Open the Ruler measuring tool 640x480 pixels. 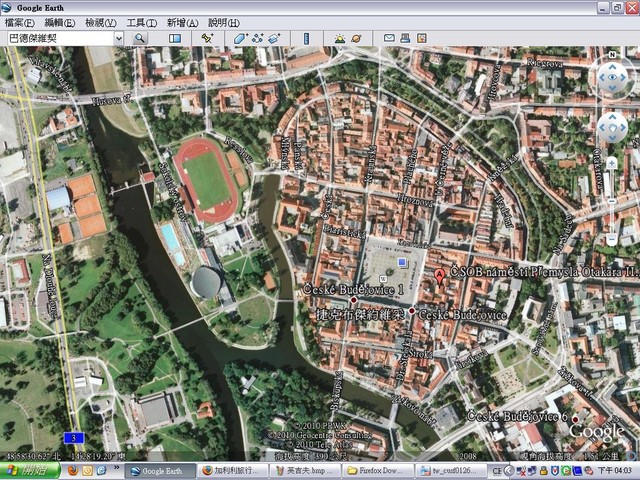click(x=306, y=38)
